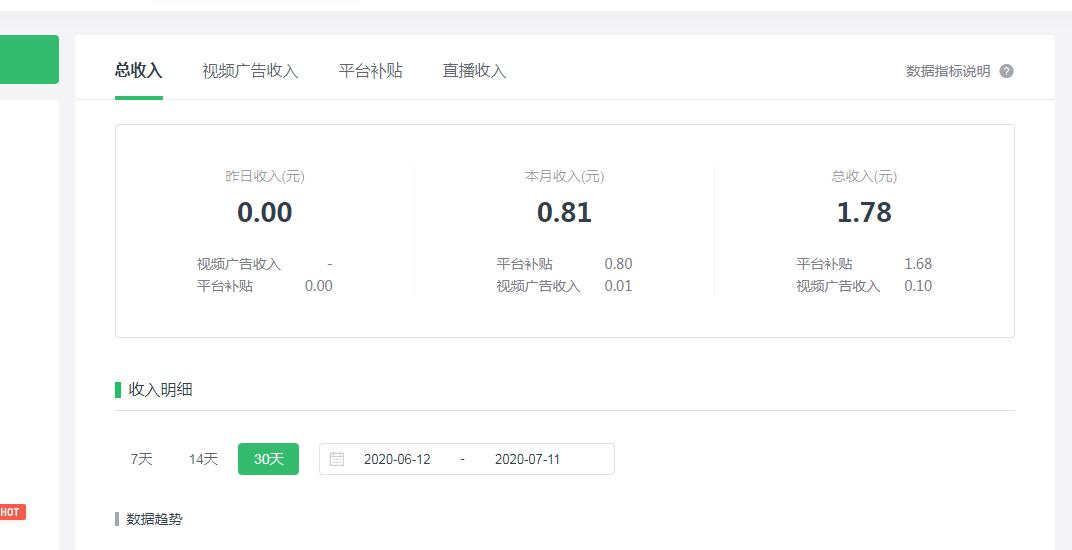The width and height of the screenshot is (1072, 550).
Task: Click the 本月收入(元) label
Action: pyautogui.click(x=564, y=176)
